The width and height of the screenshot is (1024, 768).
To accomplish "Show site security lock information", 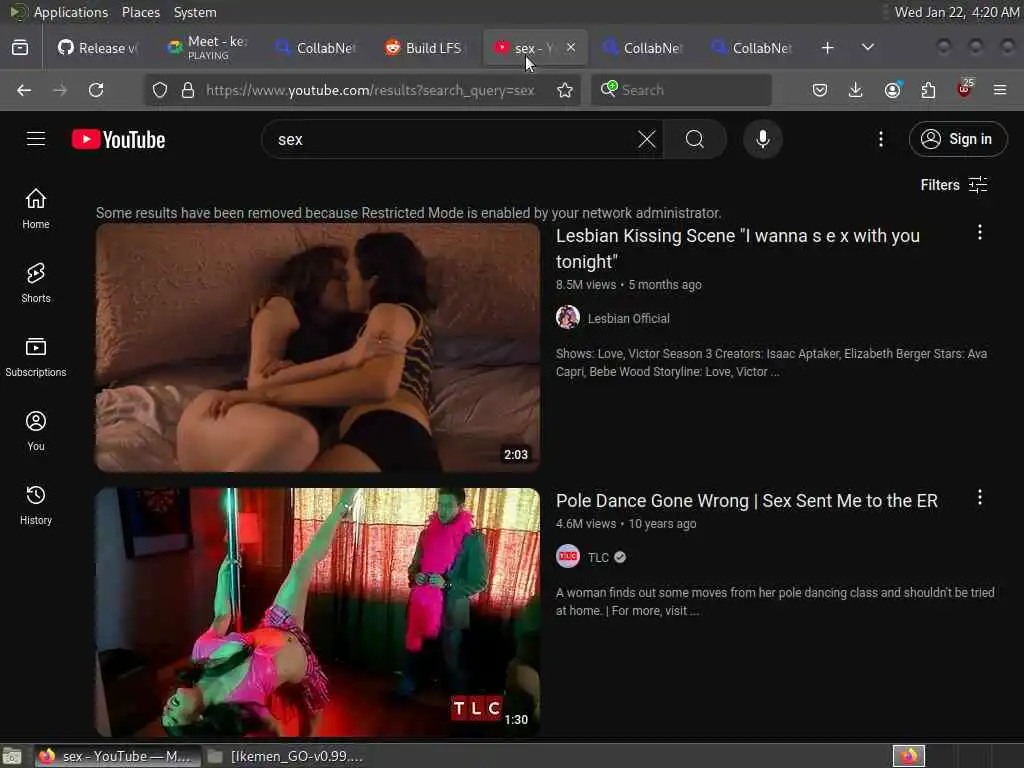I will (x=188, y=90).
